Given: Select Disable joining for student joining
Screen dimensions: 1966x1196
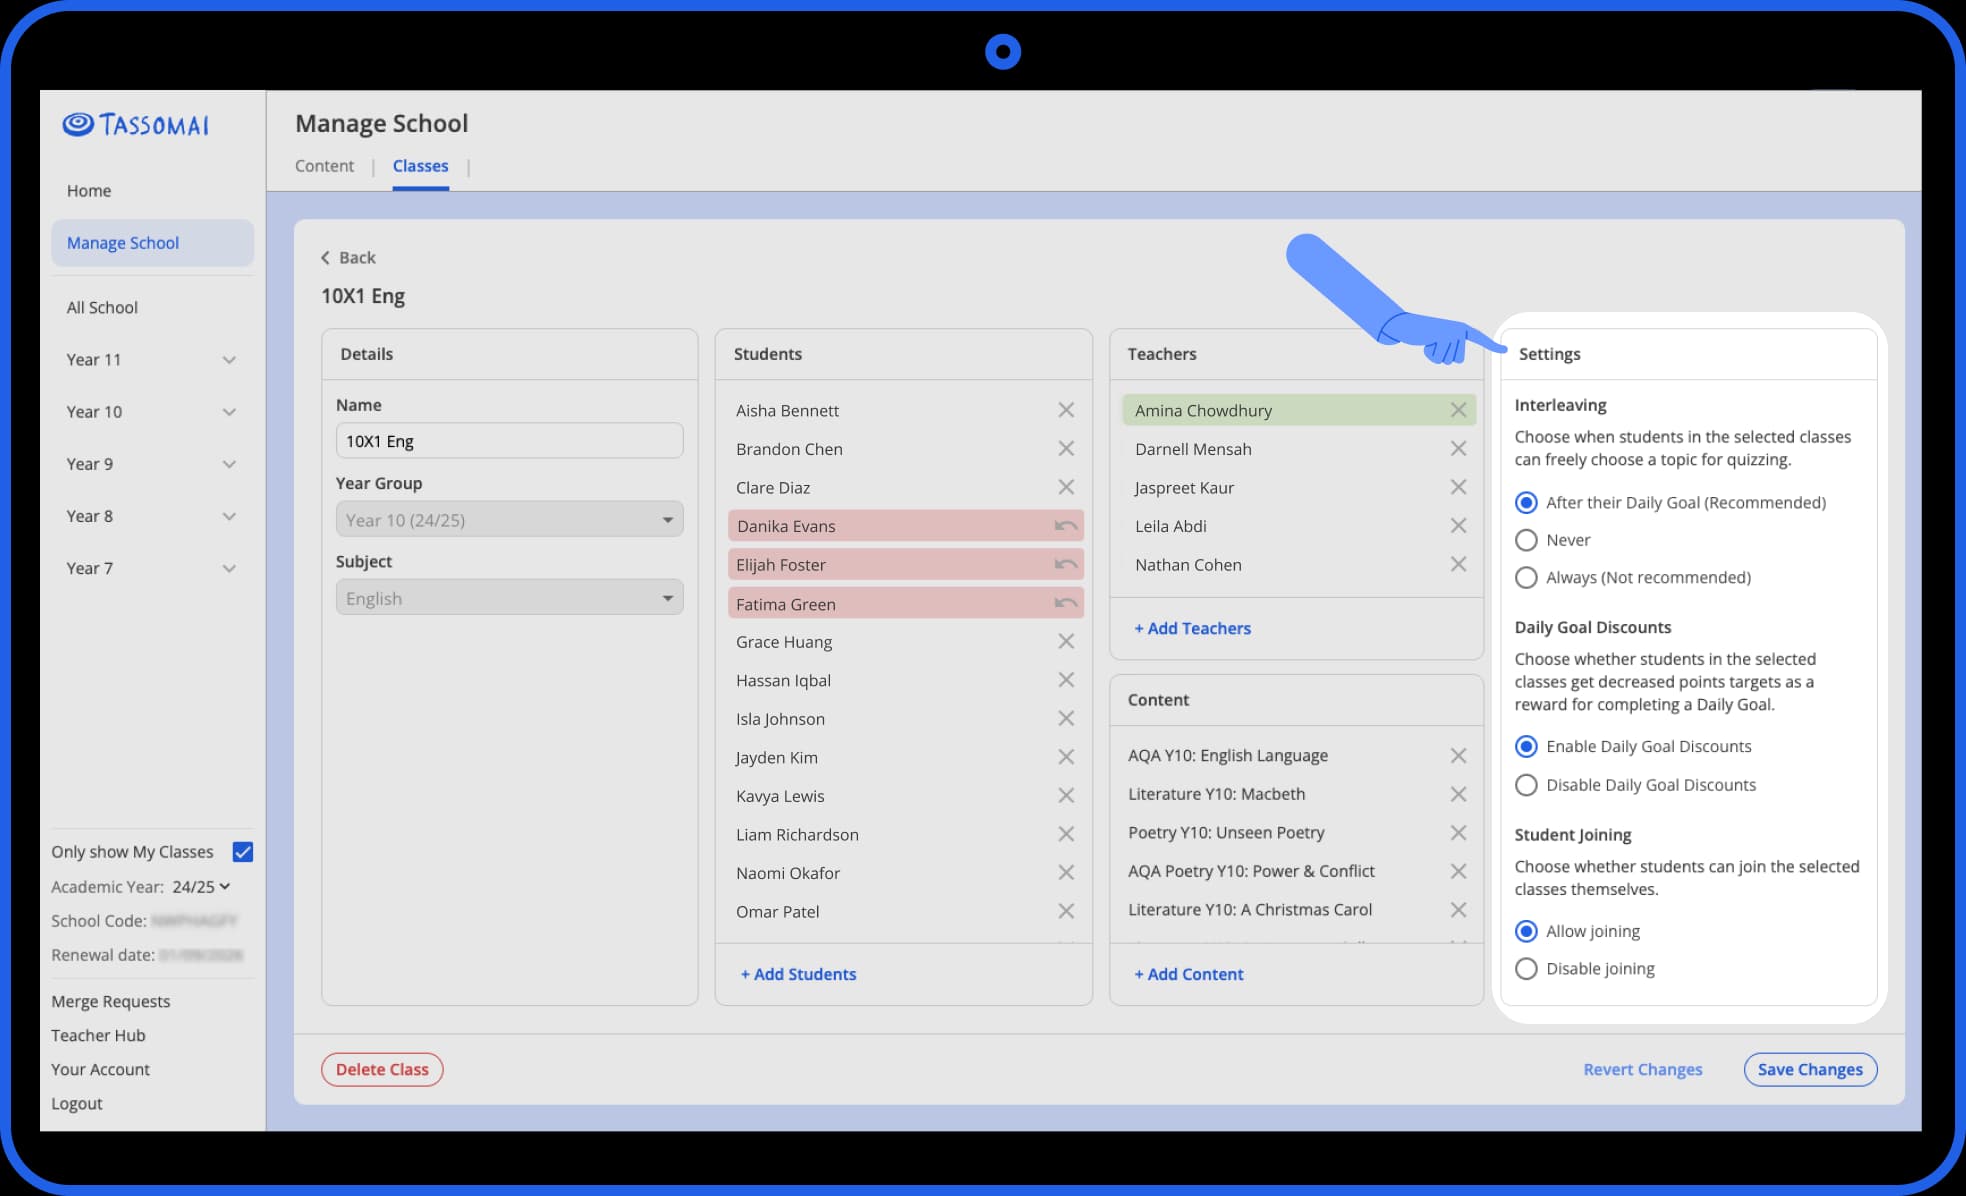Looking at the screenshot, I should 1526,969.
